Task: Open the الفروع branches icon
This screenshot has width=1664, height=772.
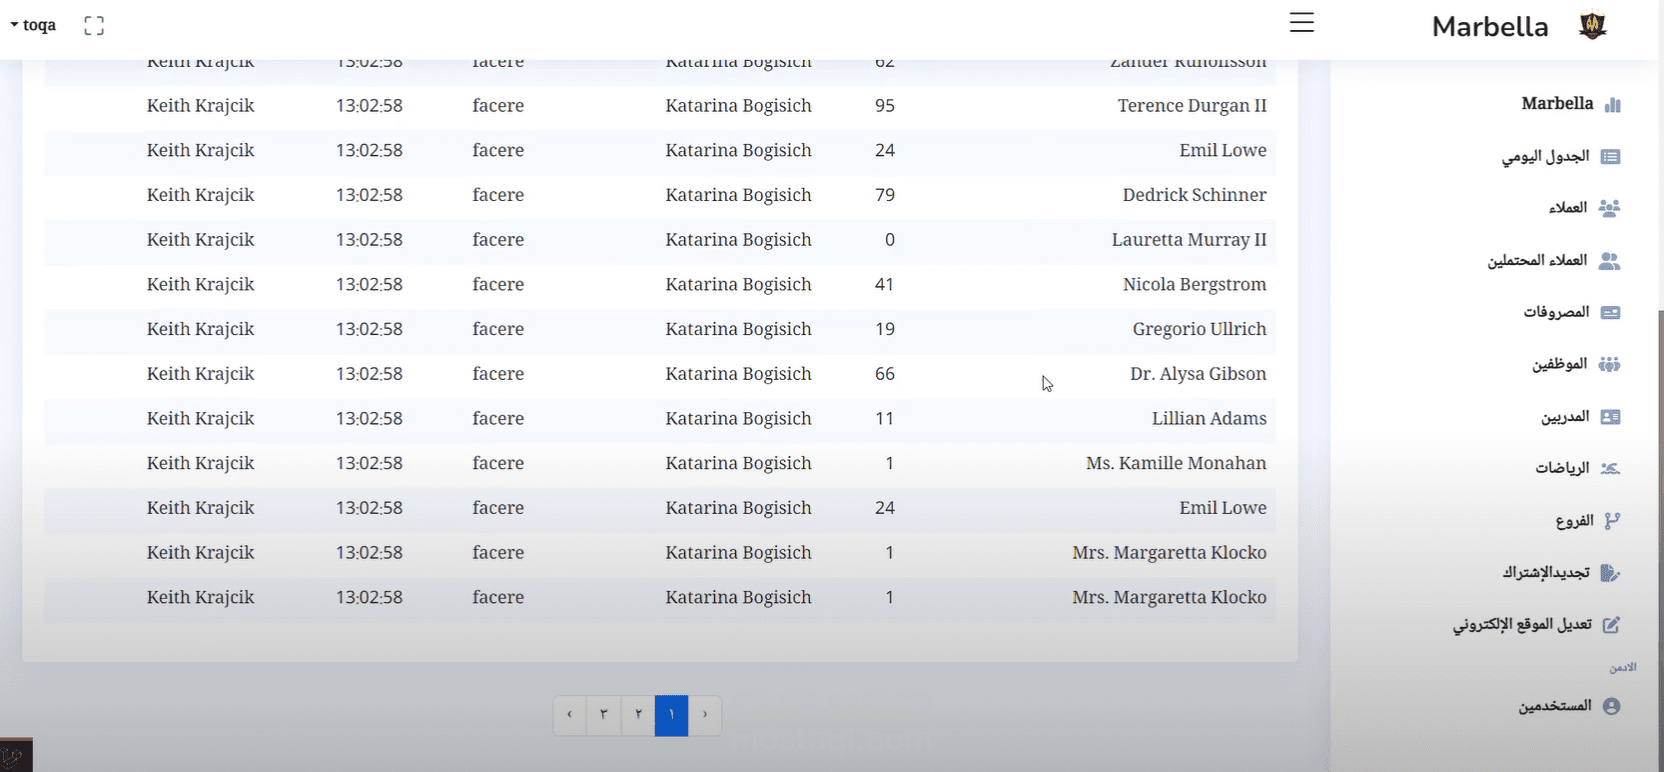Action: 1612,521
